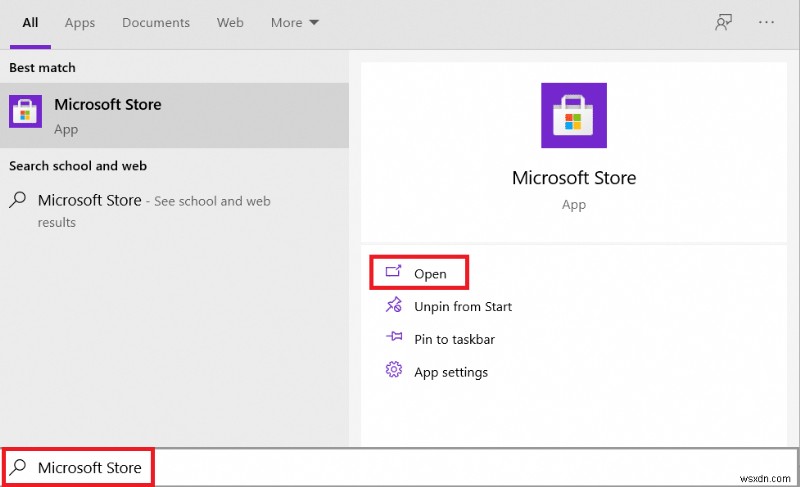
Task: Expand the More filter dropdown
Action: pyautogui.click(x=294, y=23)
